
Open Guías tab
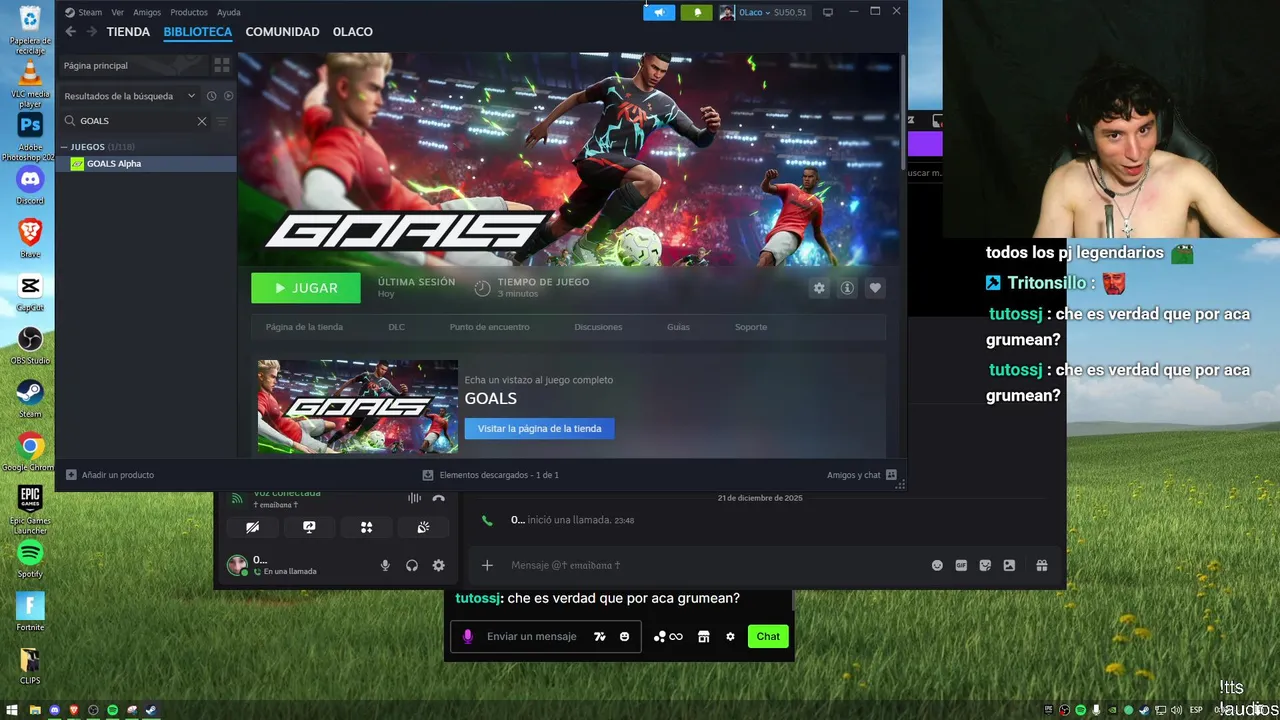678,327
